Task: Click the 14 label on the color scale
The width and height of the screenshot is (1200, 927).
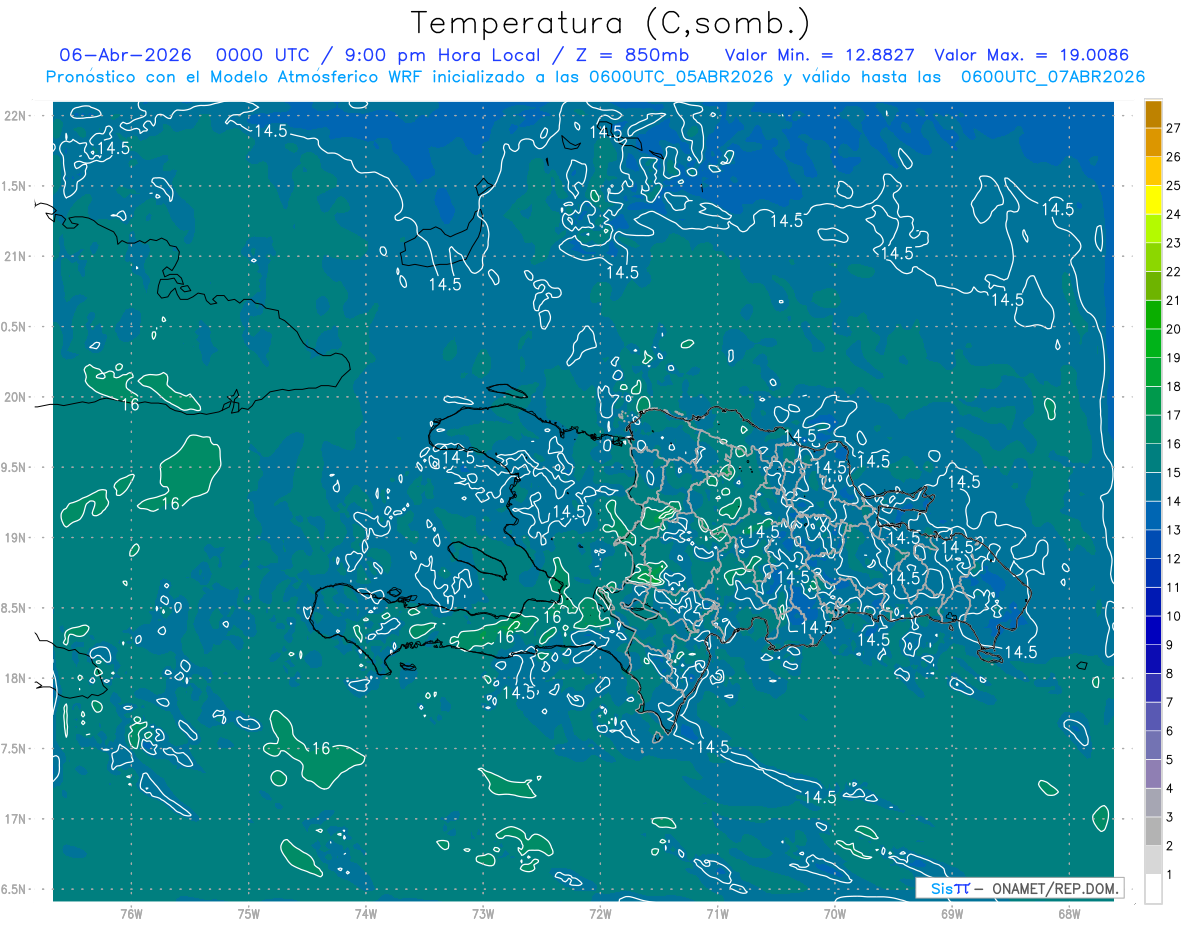Action: [1173, 501]
